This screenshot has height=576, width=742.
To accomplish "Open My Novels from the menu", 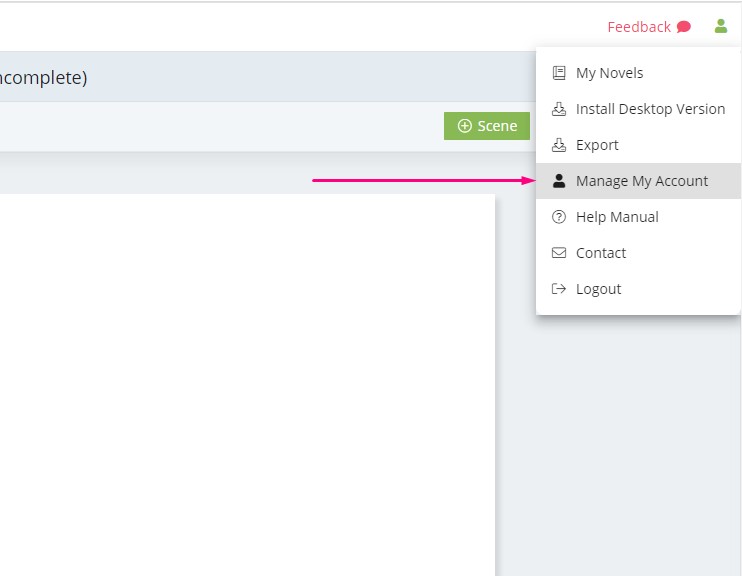I will pyautogui.click(x=638, y=73).
